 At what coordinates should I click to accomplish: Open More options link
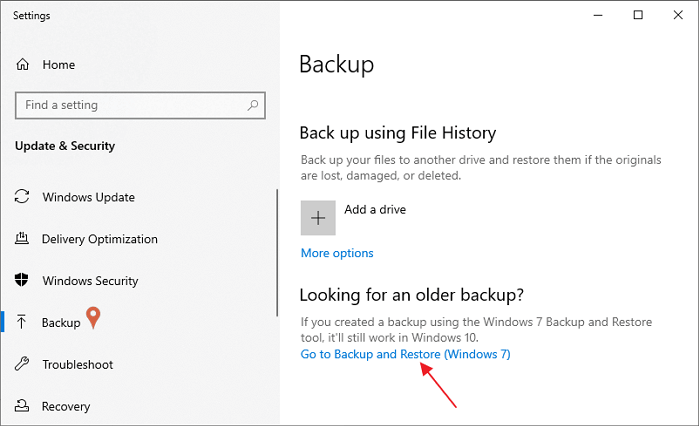337,253
